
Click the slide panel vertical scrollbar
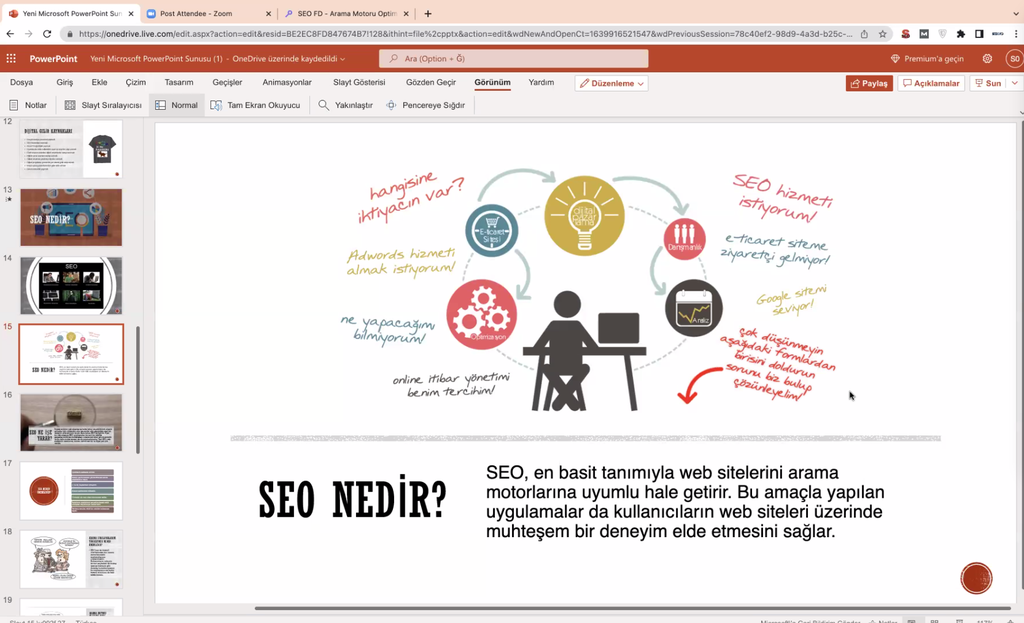tap(138, 390)
